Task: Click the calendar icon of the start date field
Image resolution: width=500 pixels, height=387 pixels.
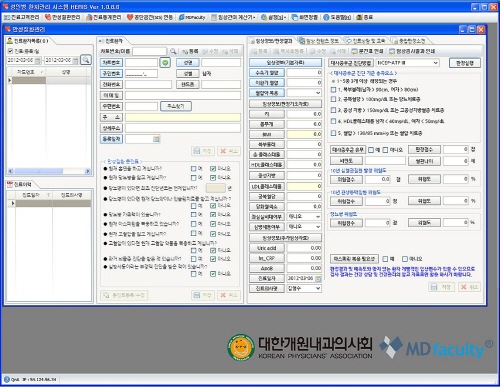Action: click(38, 60)
